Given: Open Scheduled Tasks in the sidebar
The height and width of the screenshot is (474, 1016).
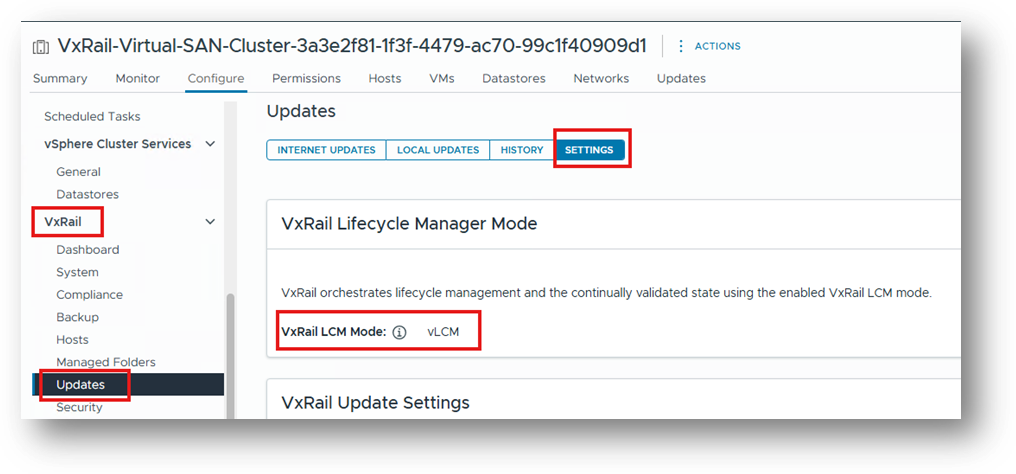Looking at the screenshot, I should [92, 116].
